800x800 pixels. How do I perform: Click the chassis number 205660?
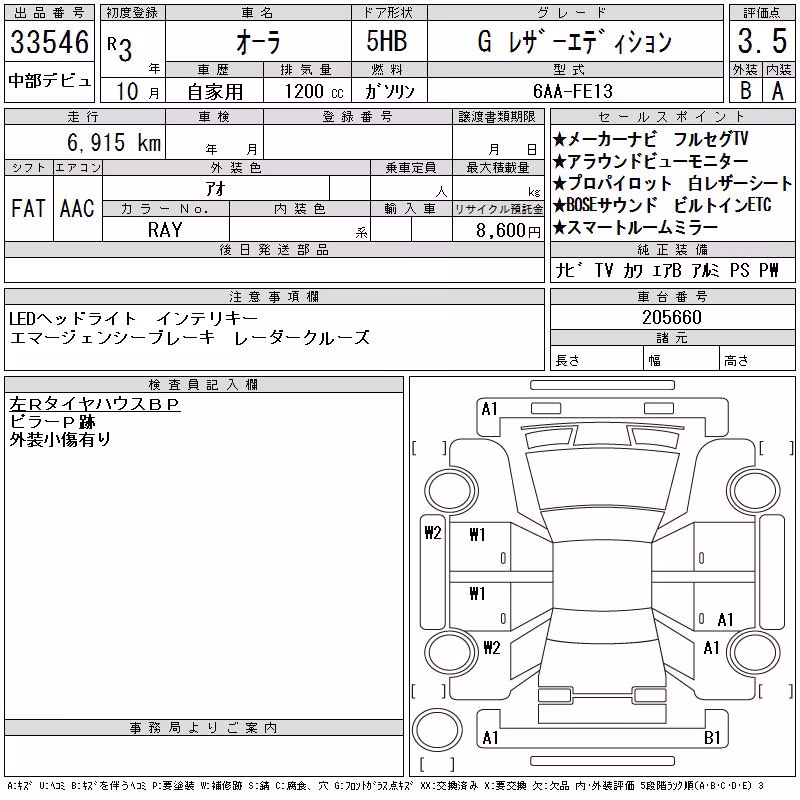pos(672,317)
